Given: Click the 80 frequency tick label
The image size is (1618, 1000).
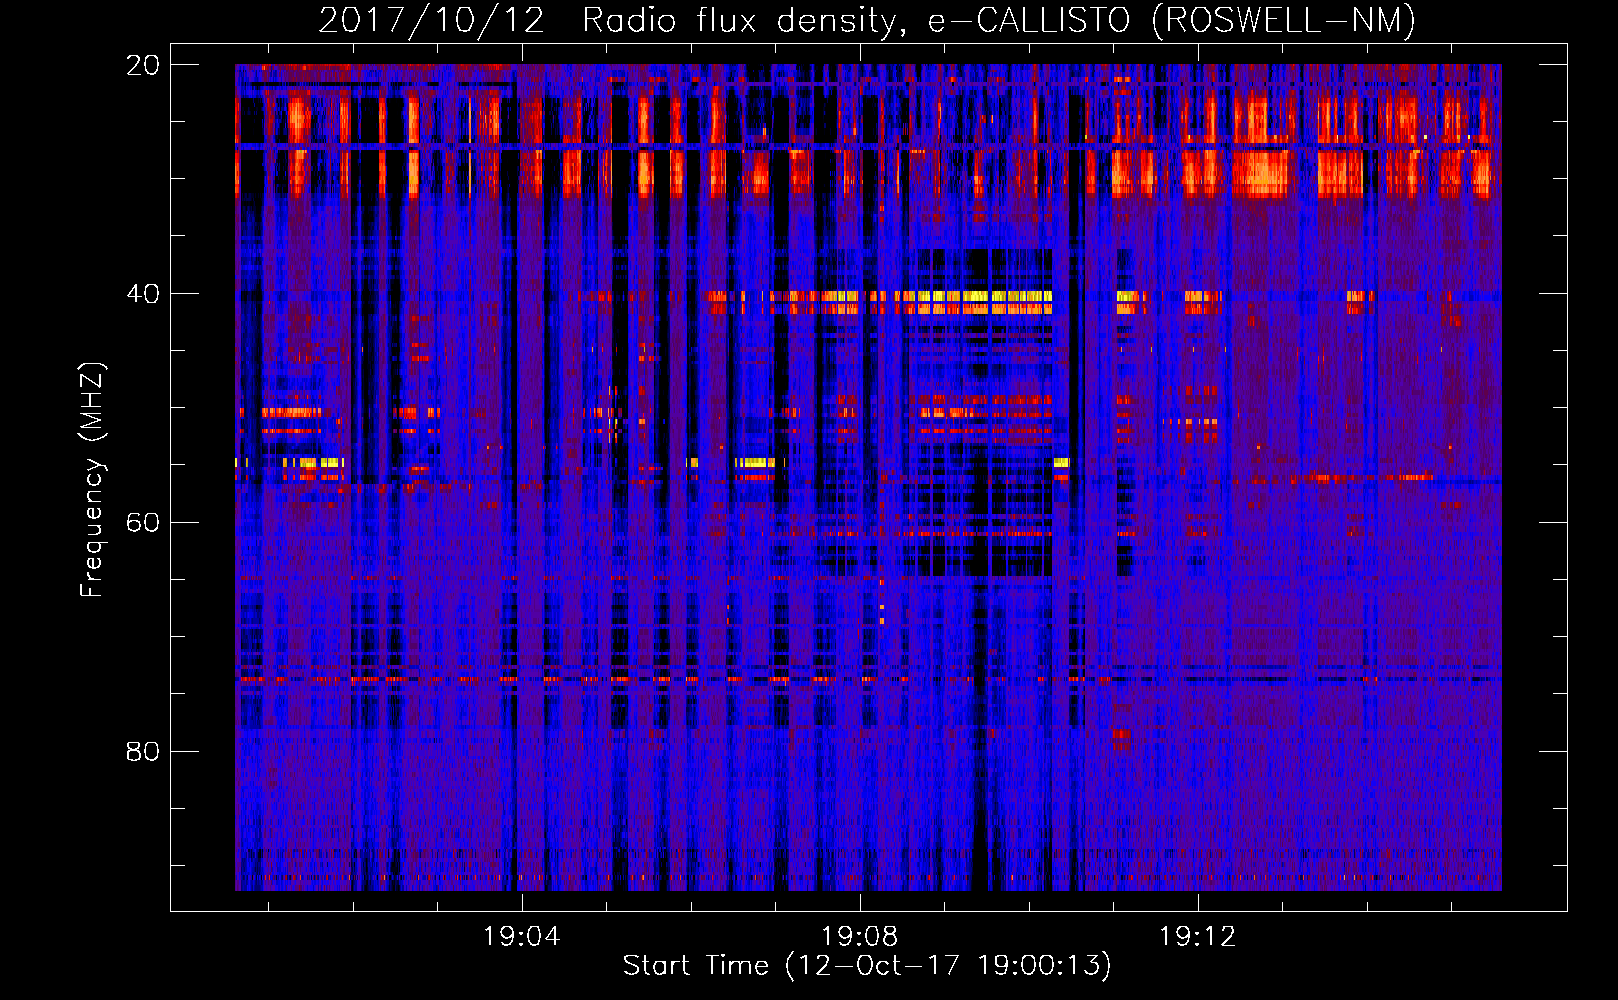Looking at the screenshot, I should coord(143,751).
